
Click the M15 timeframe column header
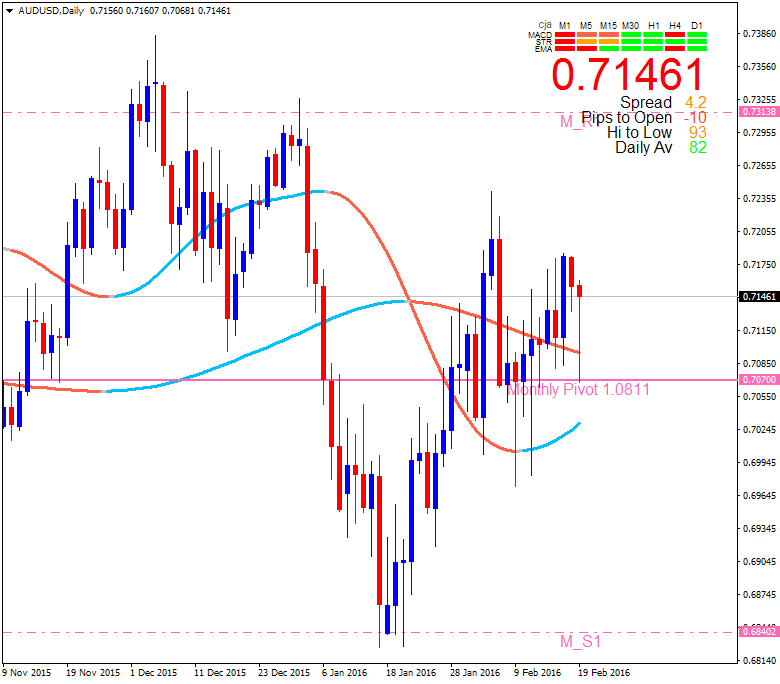coord(608,25)
